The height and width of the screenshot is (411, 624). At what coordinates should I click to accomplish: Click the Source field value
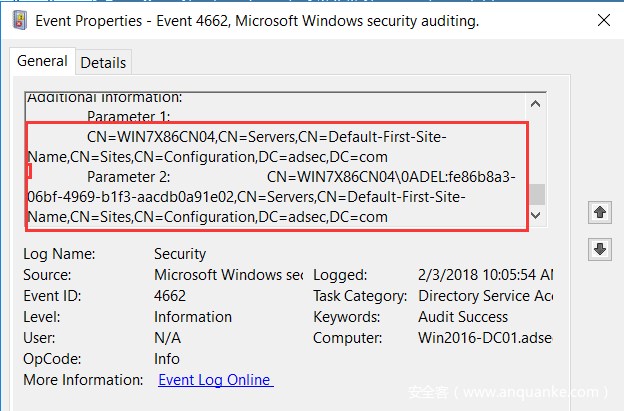[228, 275]
